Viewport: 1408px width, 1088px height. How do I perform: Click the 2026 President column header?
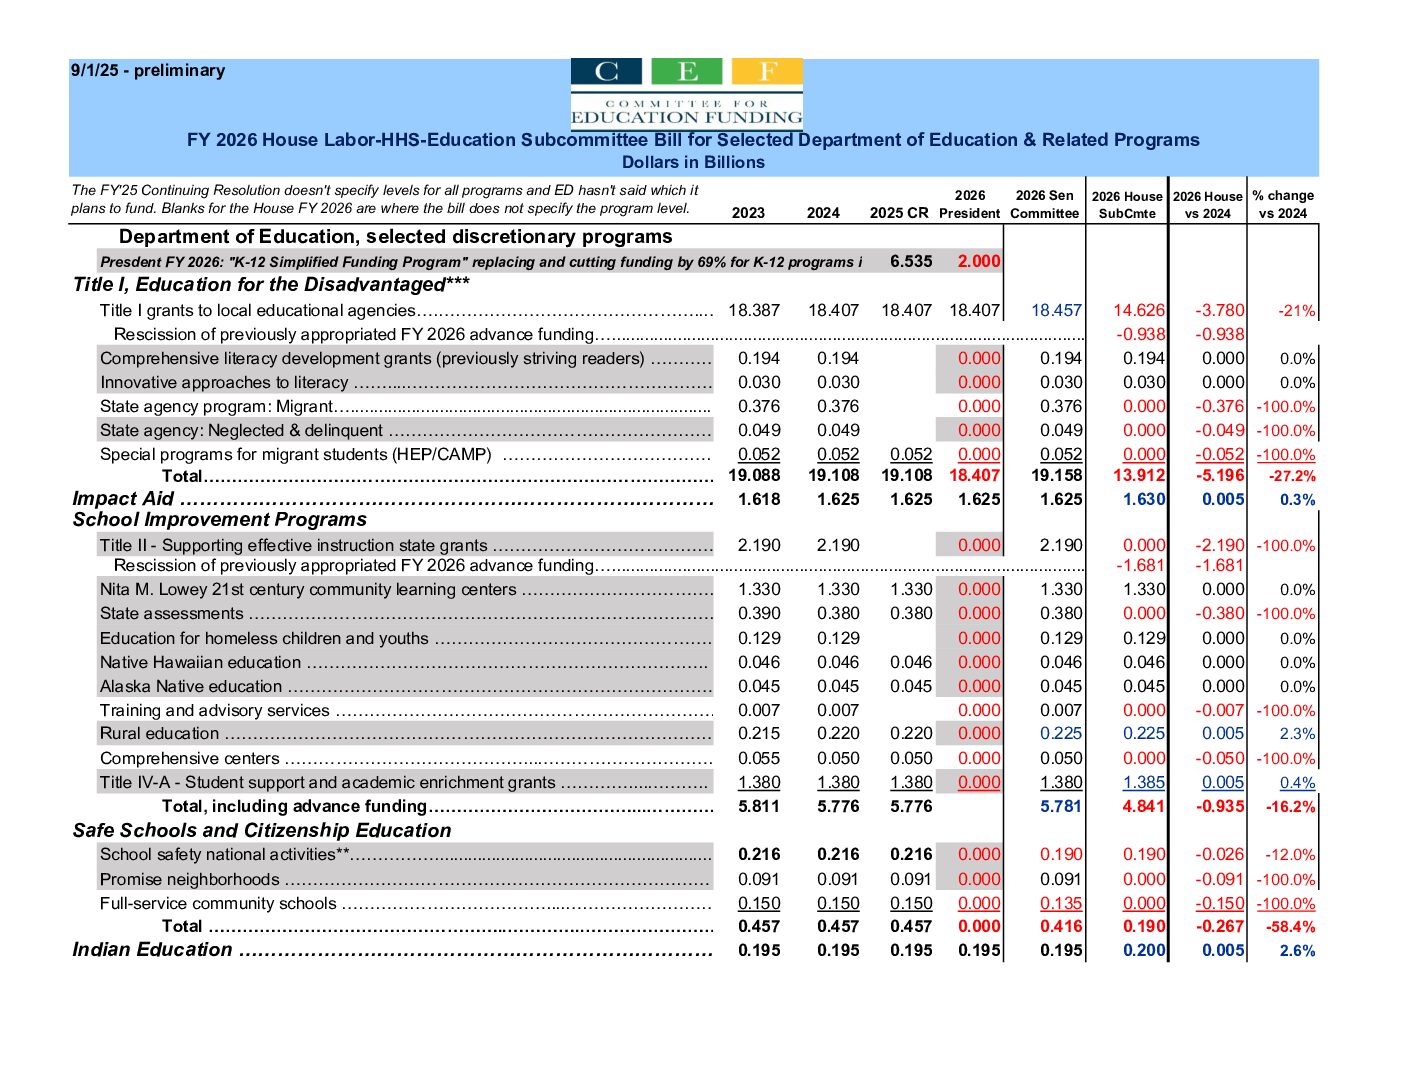[x=969, y=204]
